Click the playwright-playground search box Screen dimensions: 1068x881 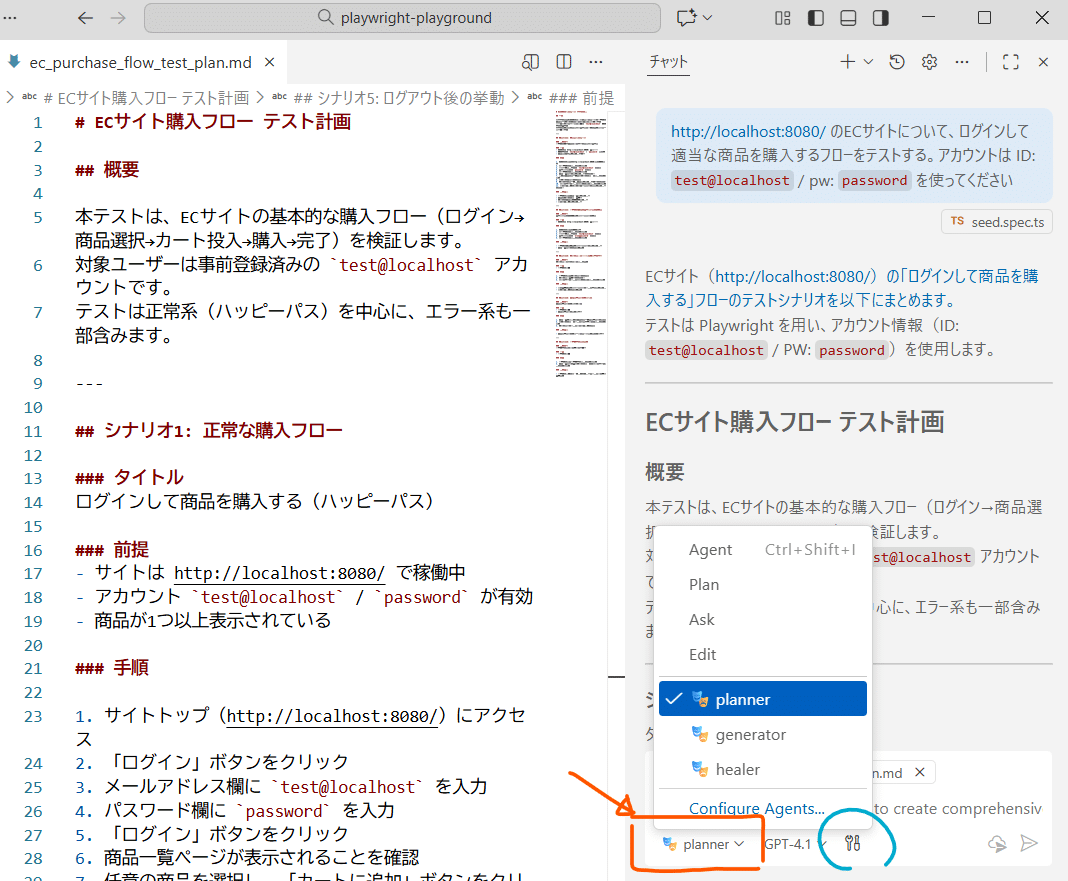coord(403,18)
